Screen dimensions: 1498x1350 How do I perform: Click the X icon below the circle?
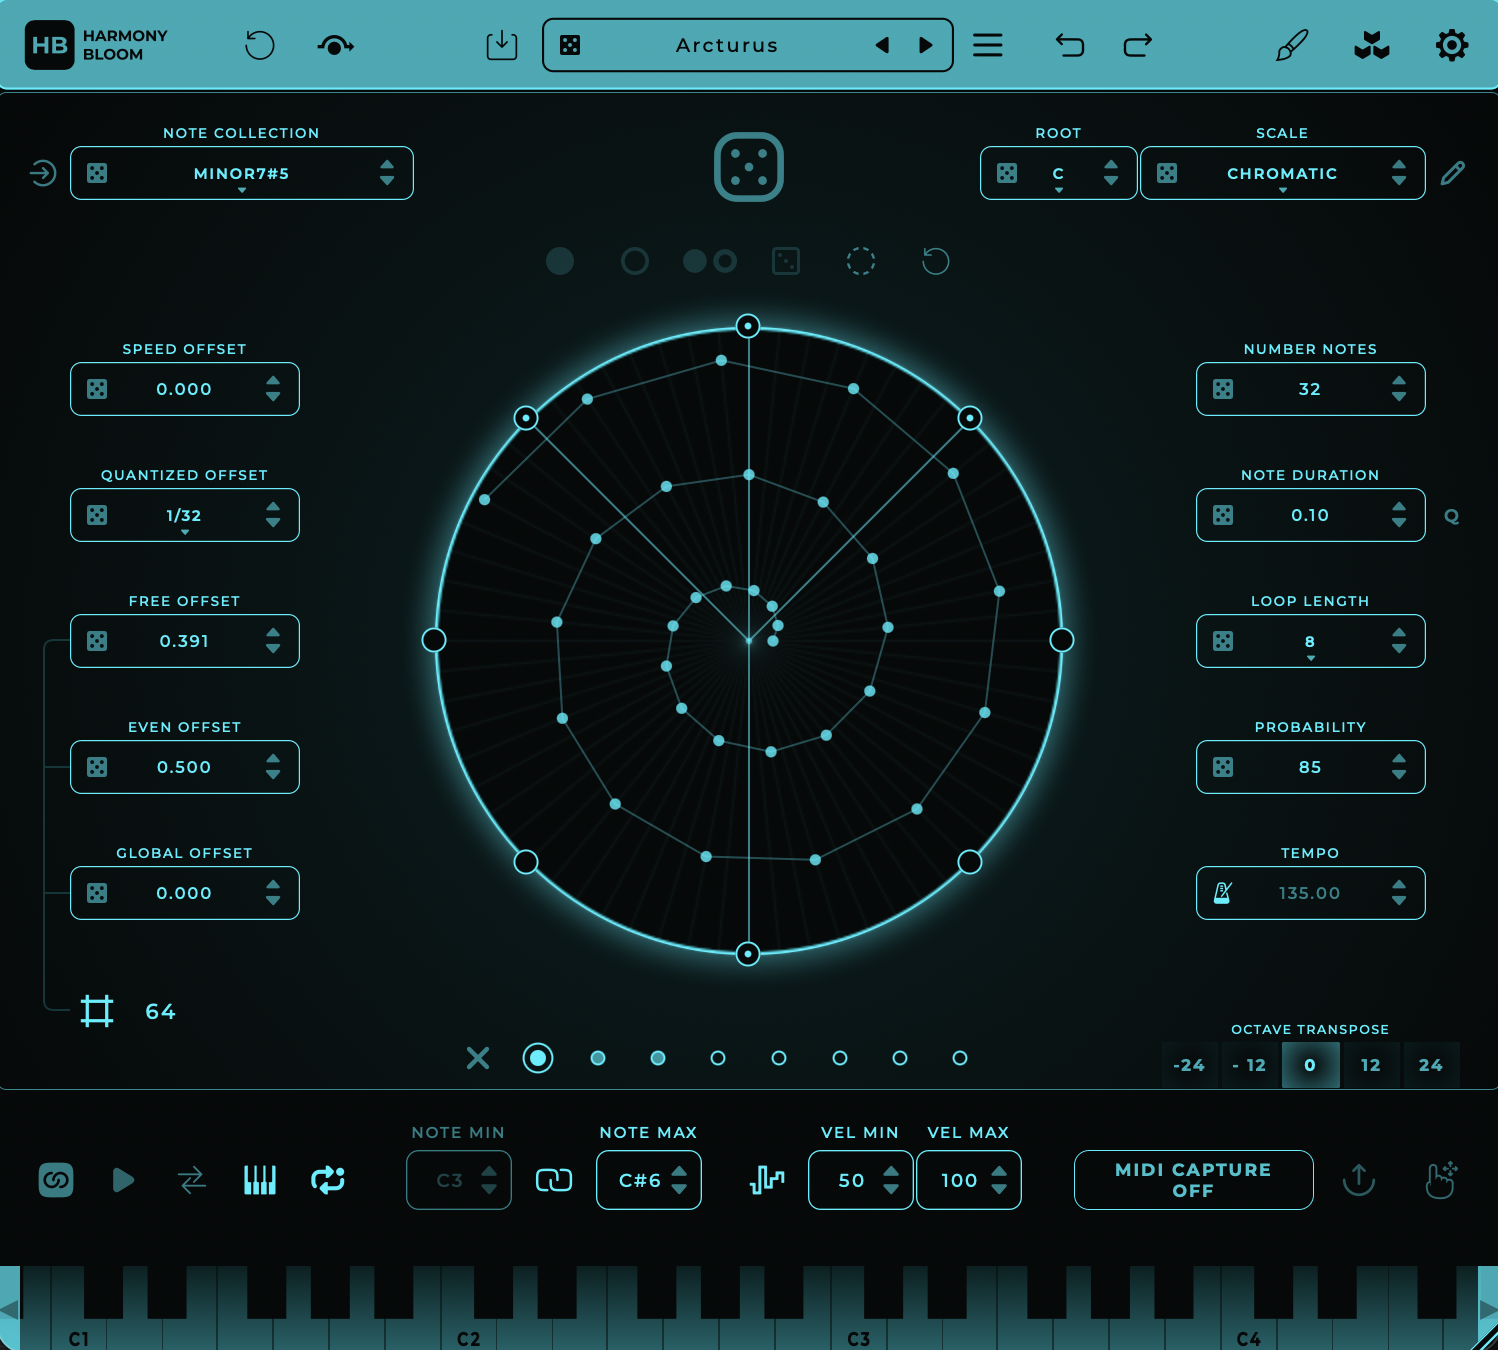(477, 1058)
